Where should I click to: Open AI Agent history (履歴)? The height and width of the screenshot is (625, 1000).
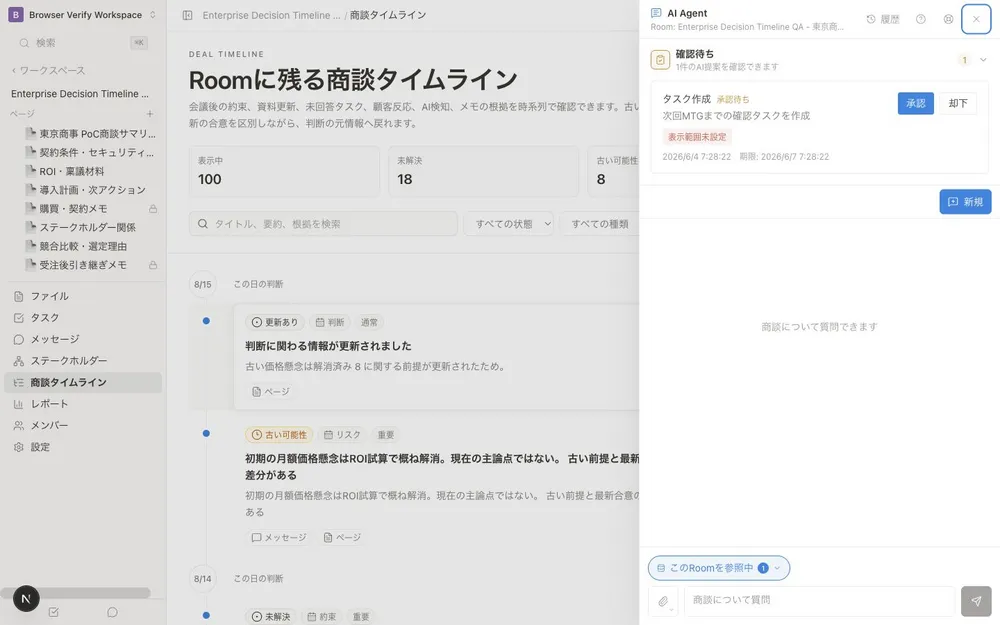[883, 19]
